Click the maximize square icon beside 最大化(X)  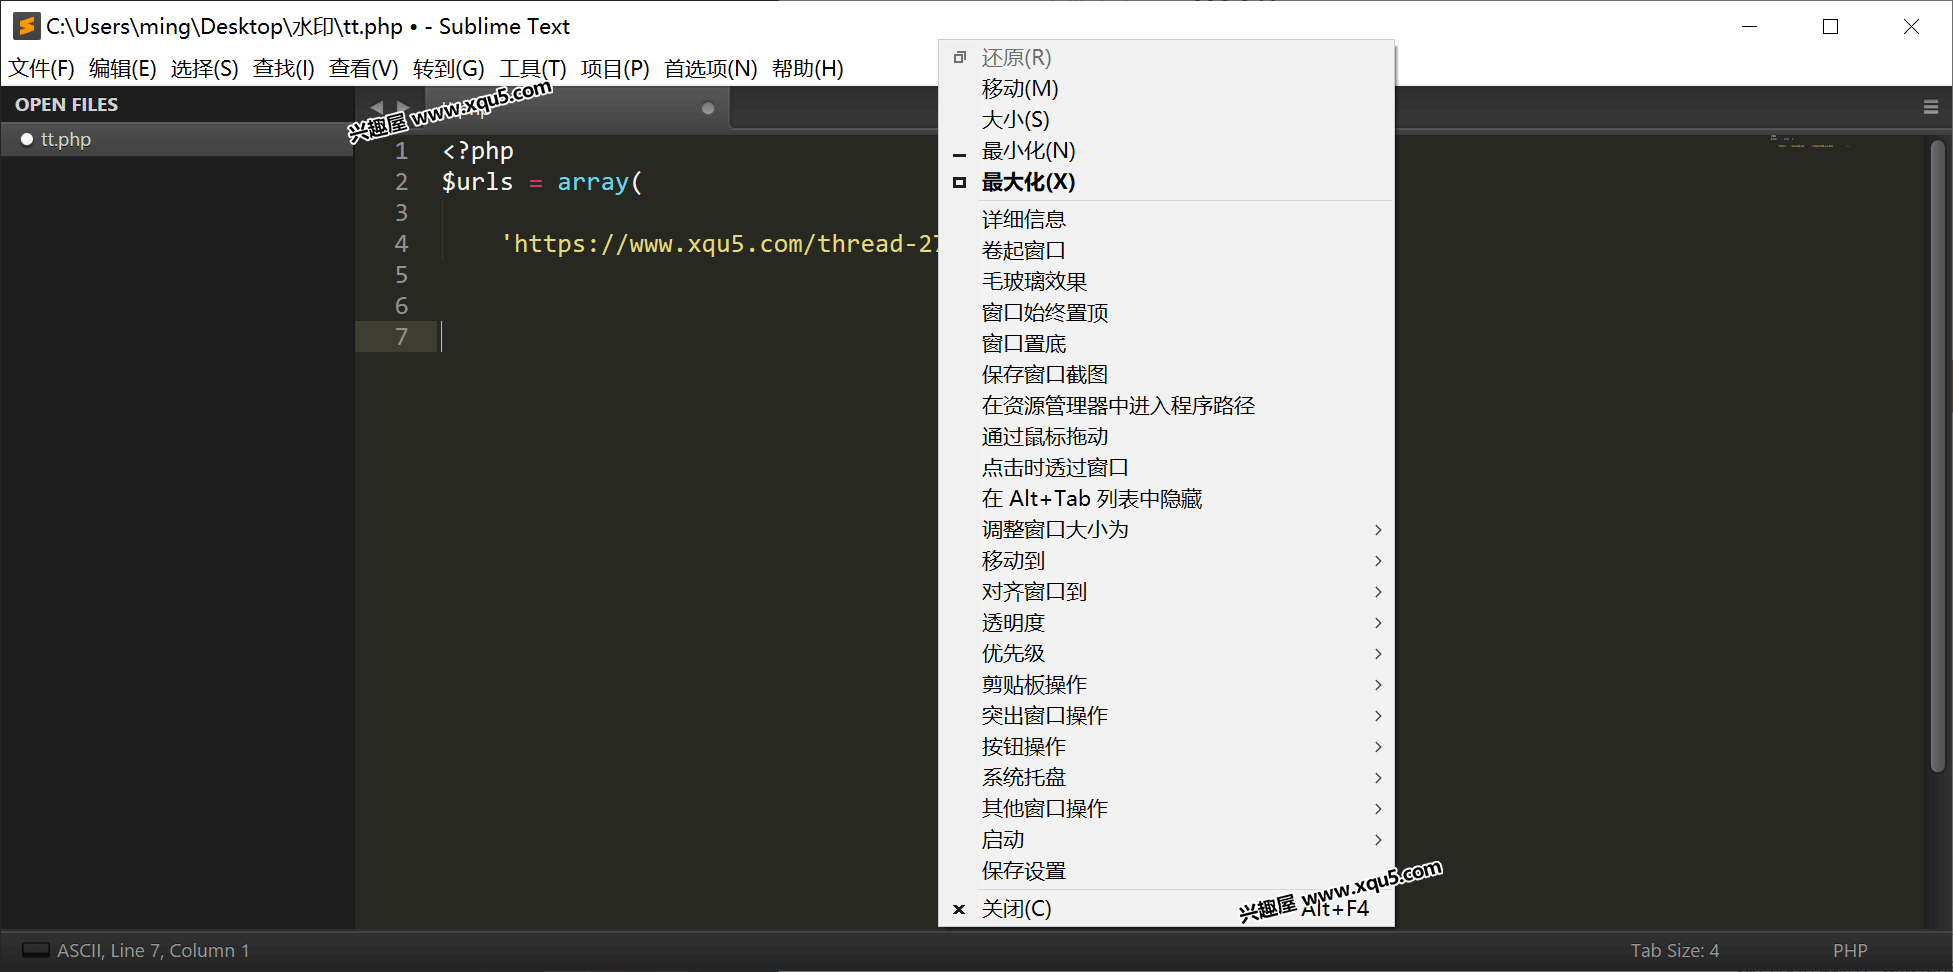(x=959, y=182)
